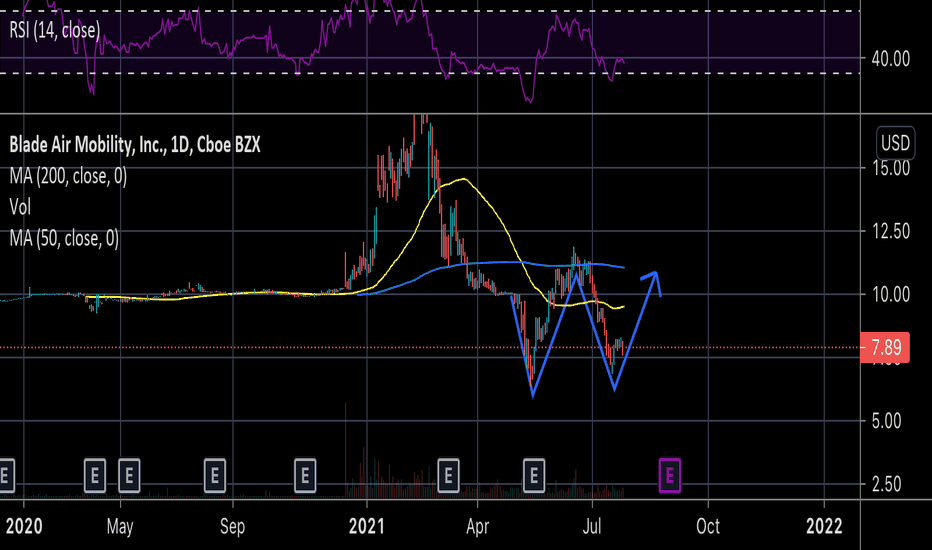This screenshot has height=550, width=932.
Task: Click the 15.00 price scale value
Action: 890,168
